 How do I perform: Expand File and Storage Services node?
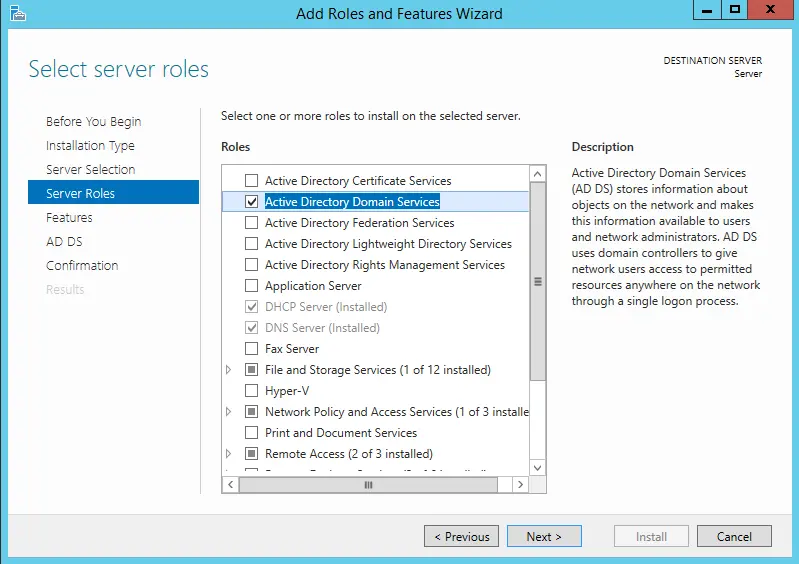tap(229, 370)
